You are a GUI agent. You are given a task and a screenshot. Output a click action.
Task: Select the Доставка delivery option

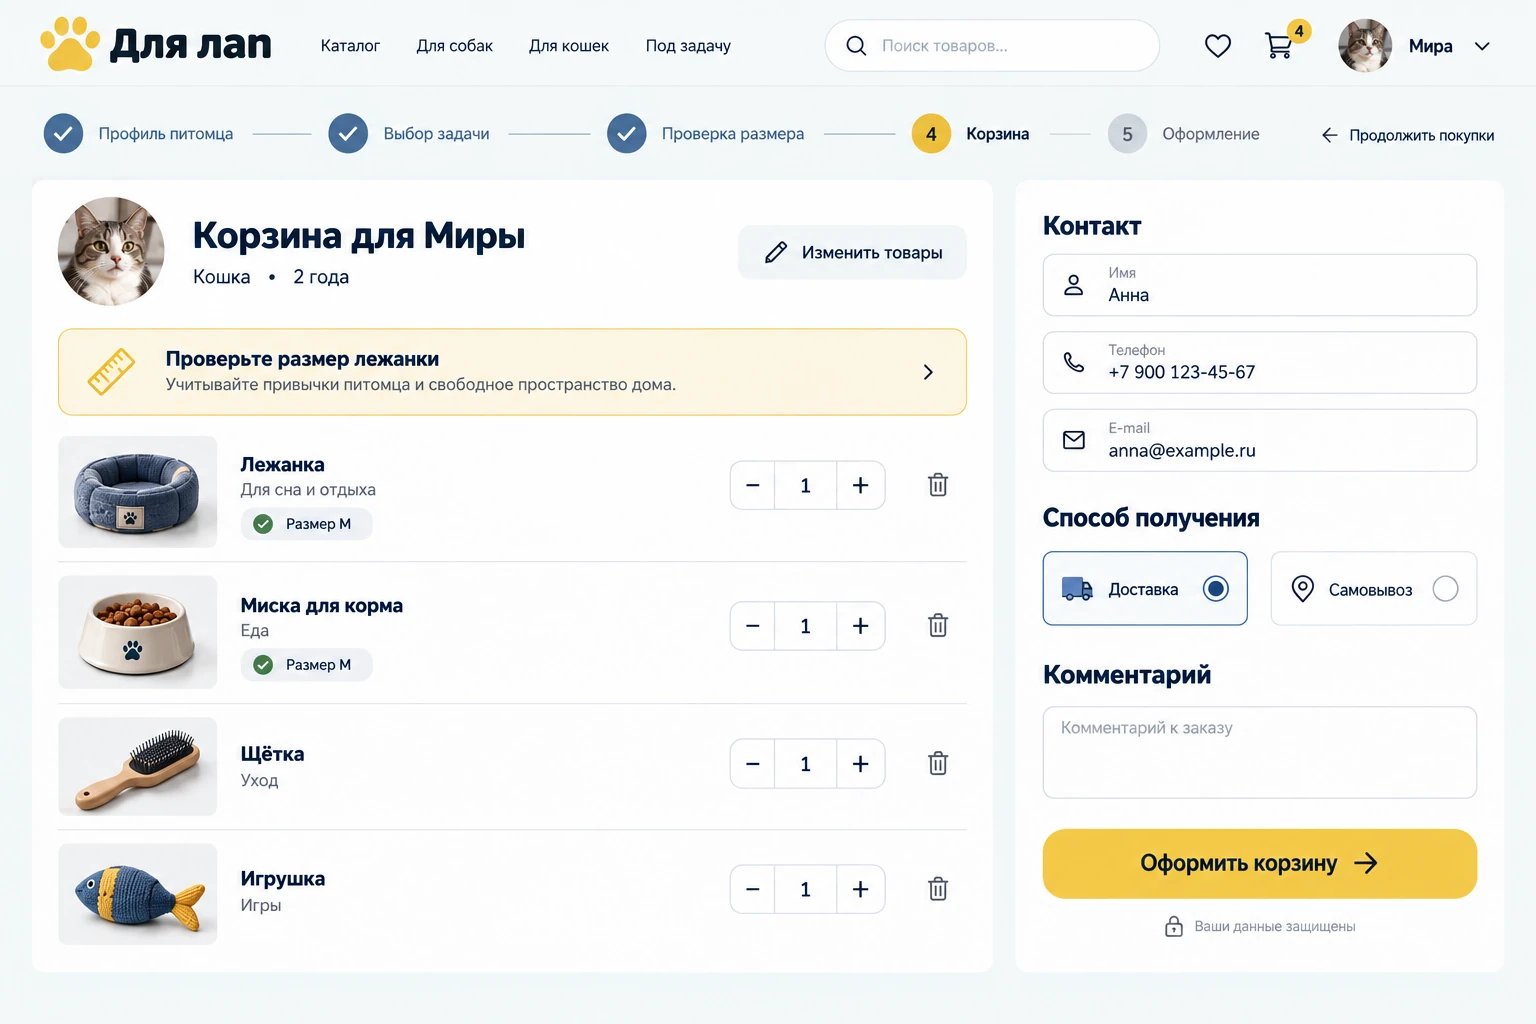click(1145, 589)
